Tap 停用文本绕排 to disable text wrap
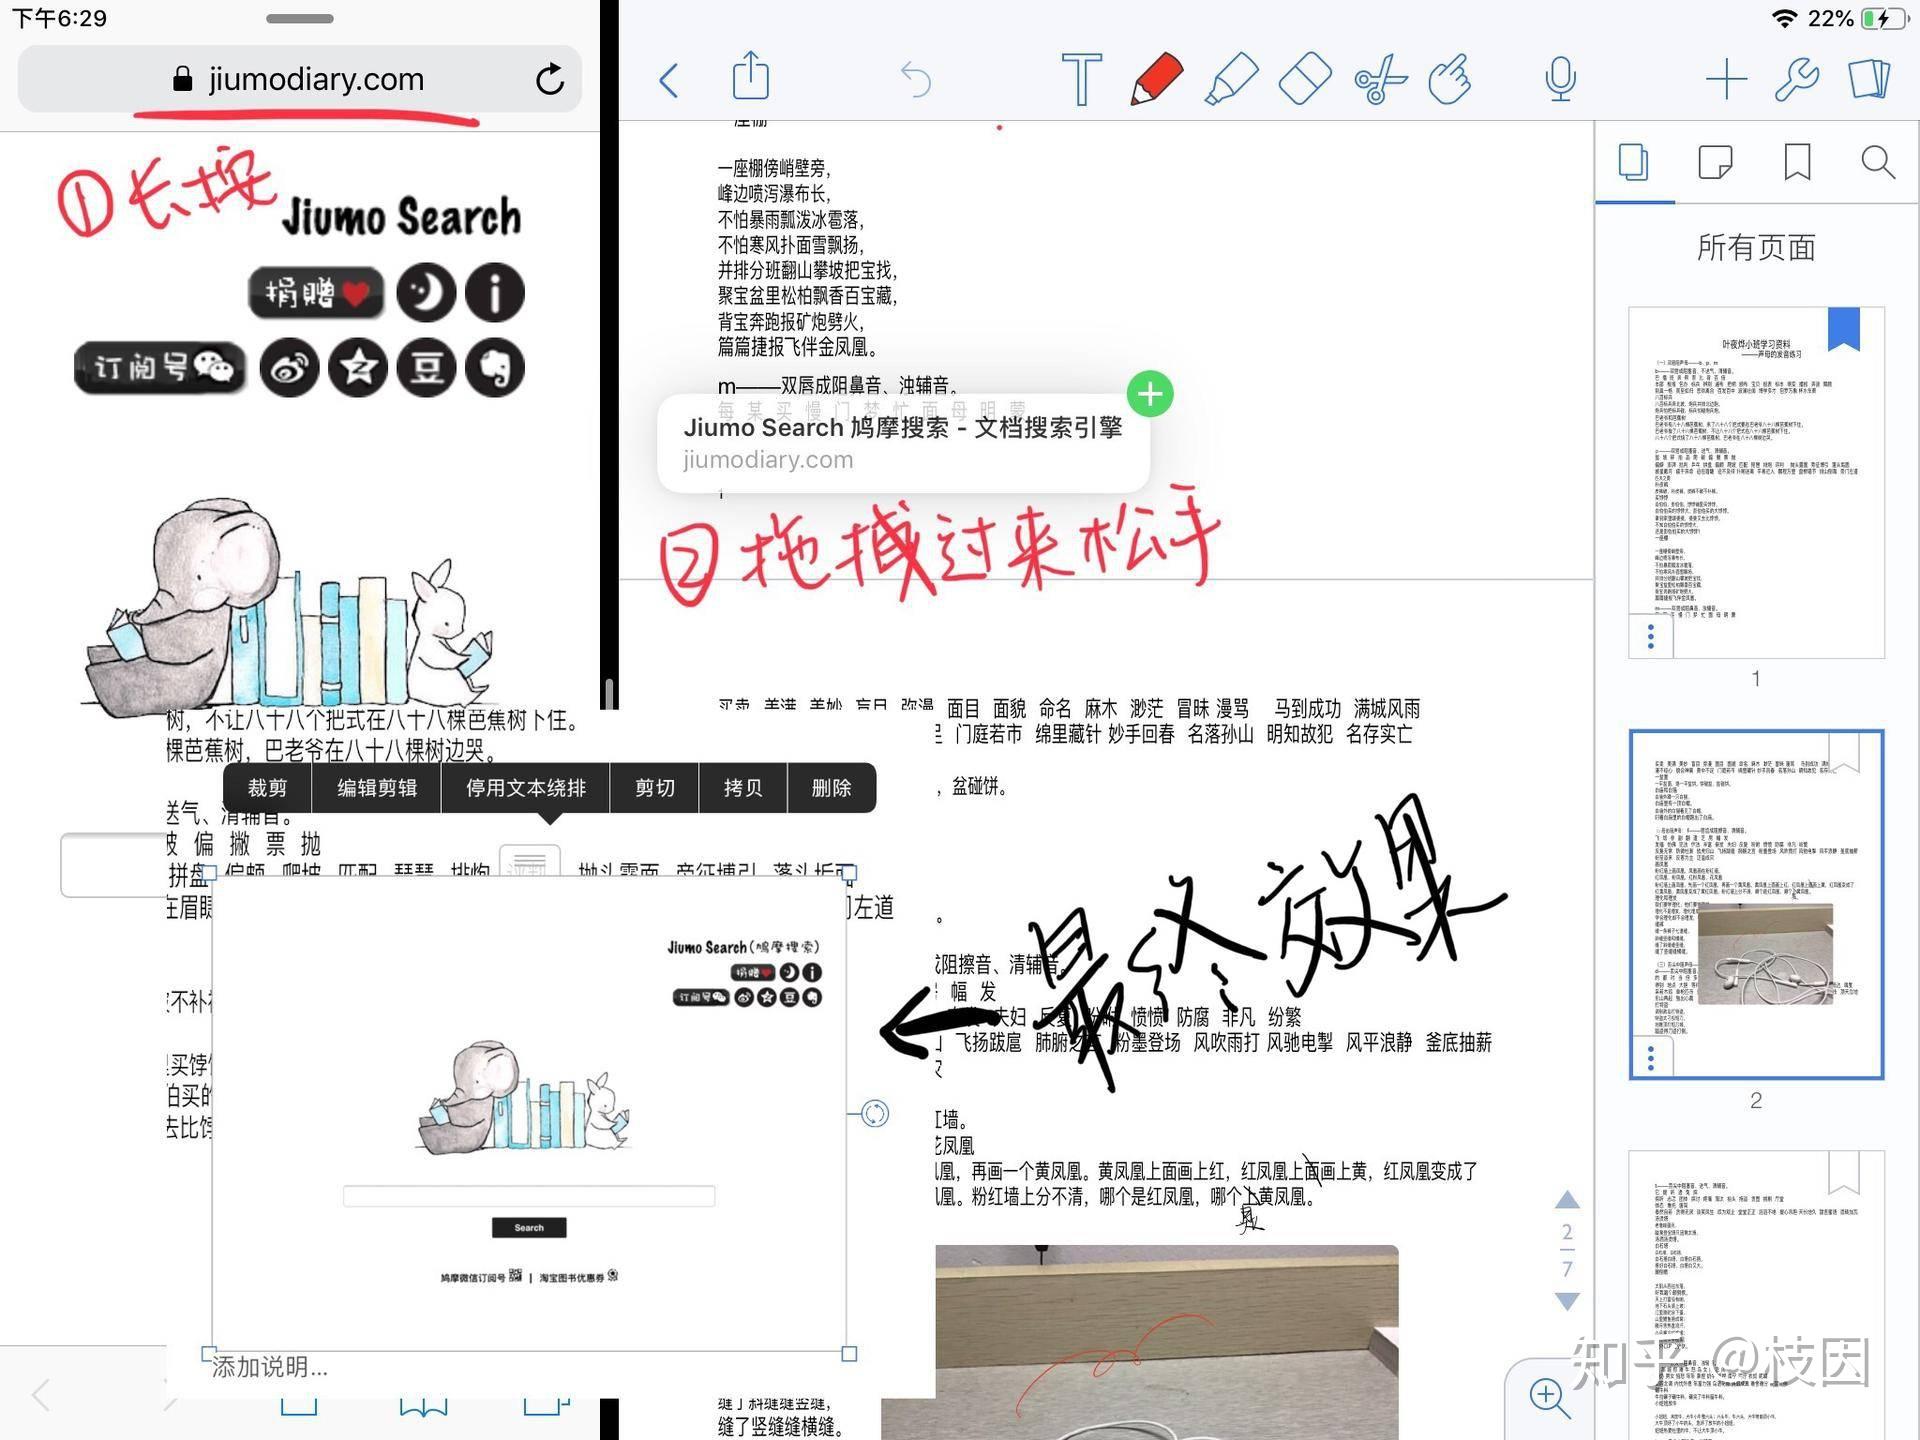The image size is (1920, 1440). (524, 788)
